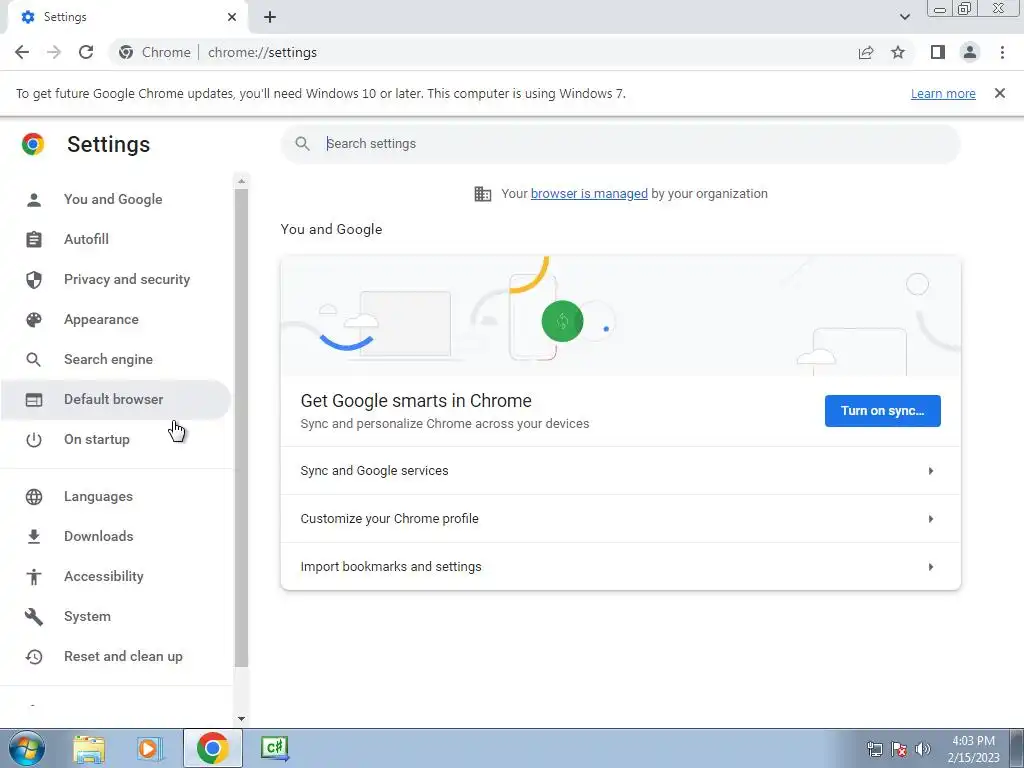Click the chrome://settings address text
This screenshot has height=768, width=1024.
[263, 52]
